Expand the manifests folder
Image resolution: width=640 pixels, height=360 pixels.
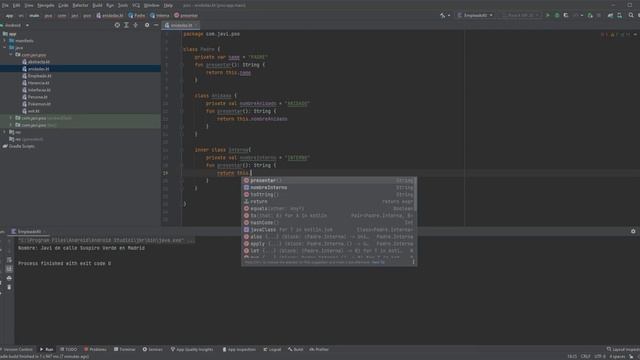tap(5, 41)
